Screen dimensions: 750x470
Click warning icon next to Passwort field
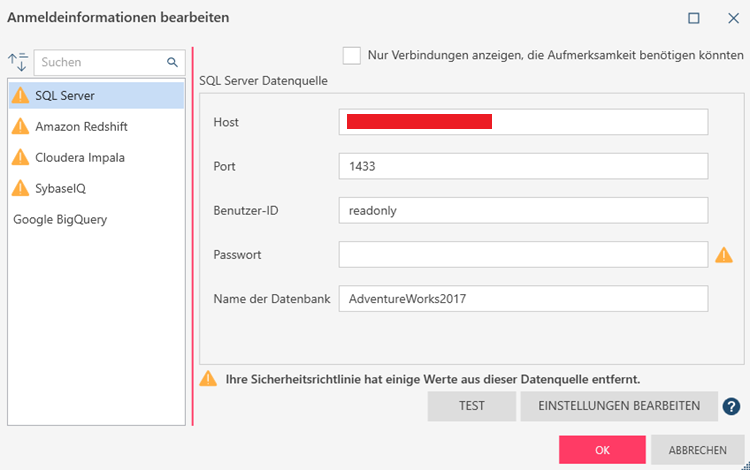click(724, 255)
